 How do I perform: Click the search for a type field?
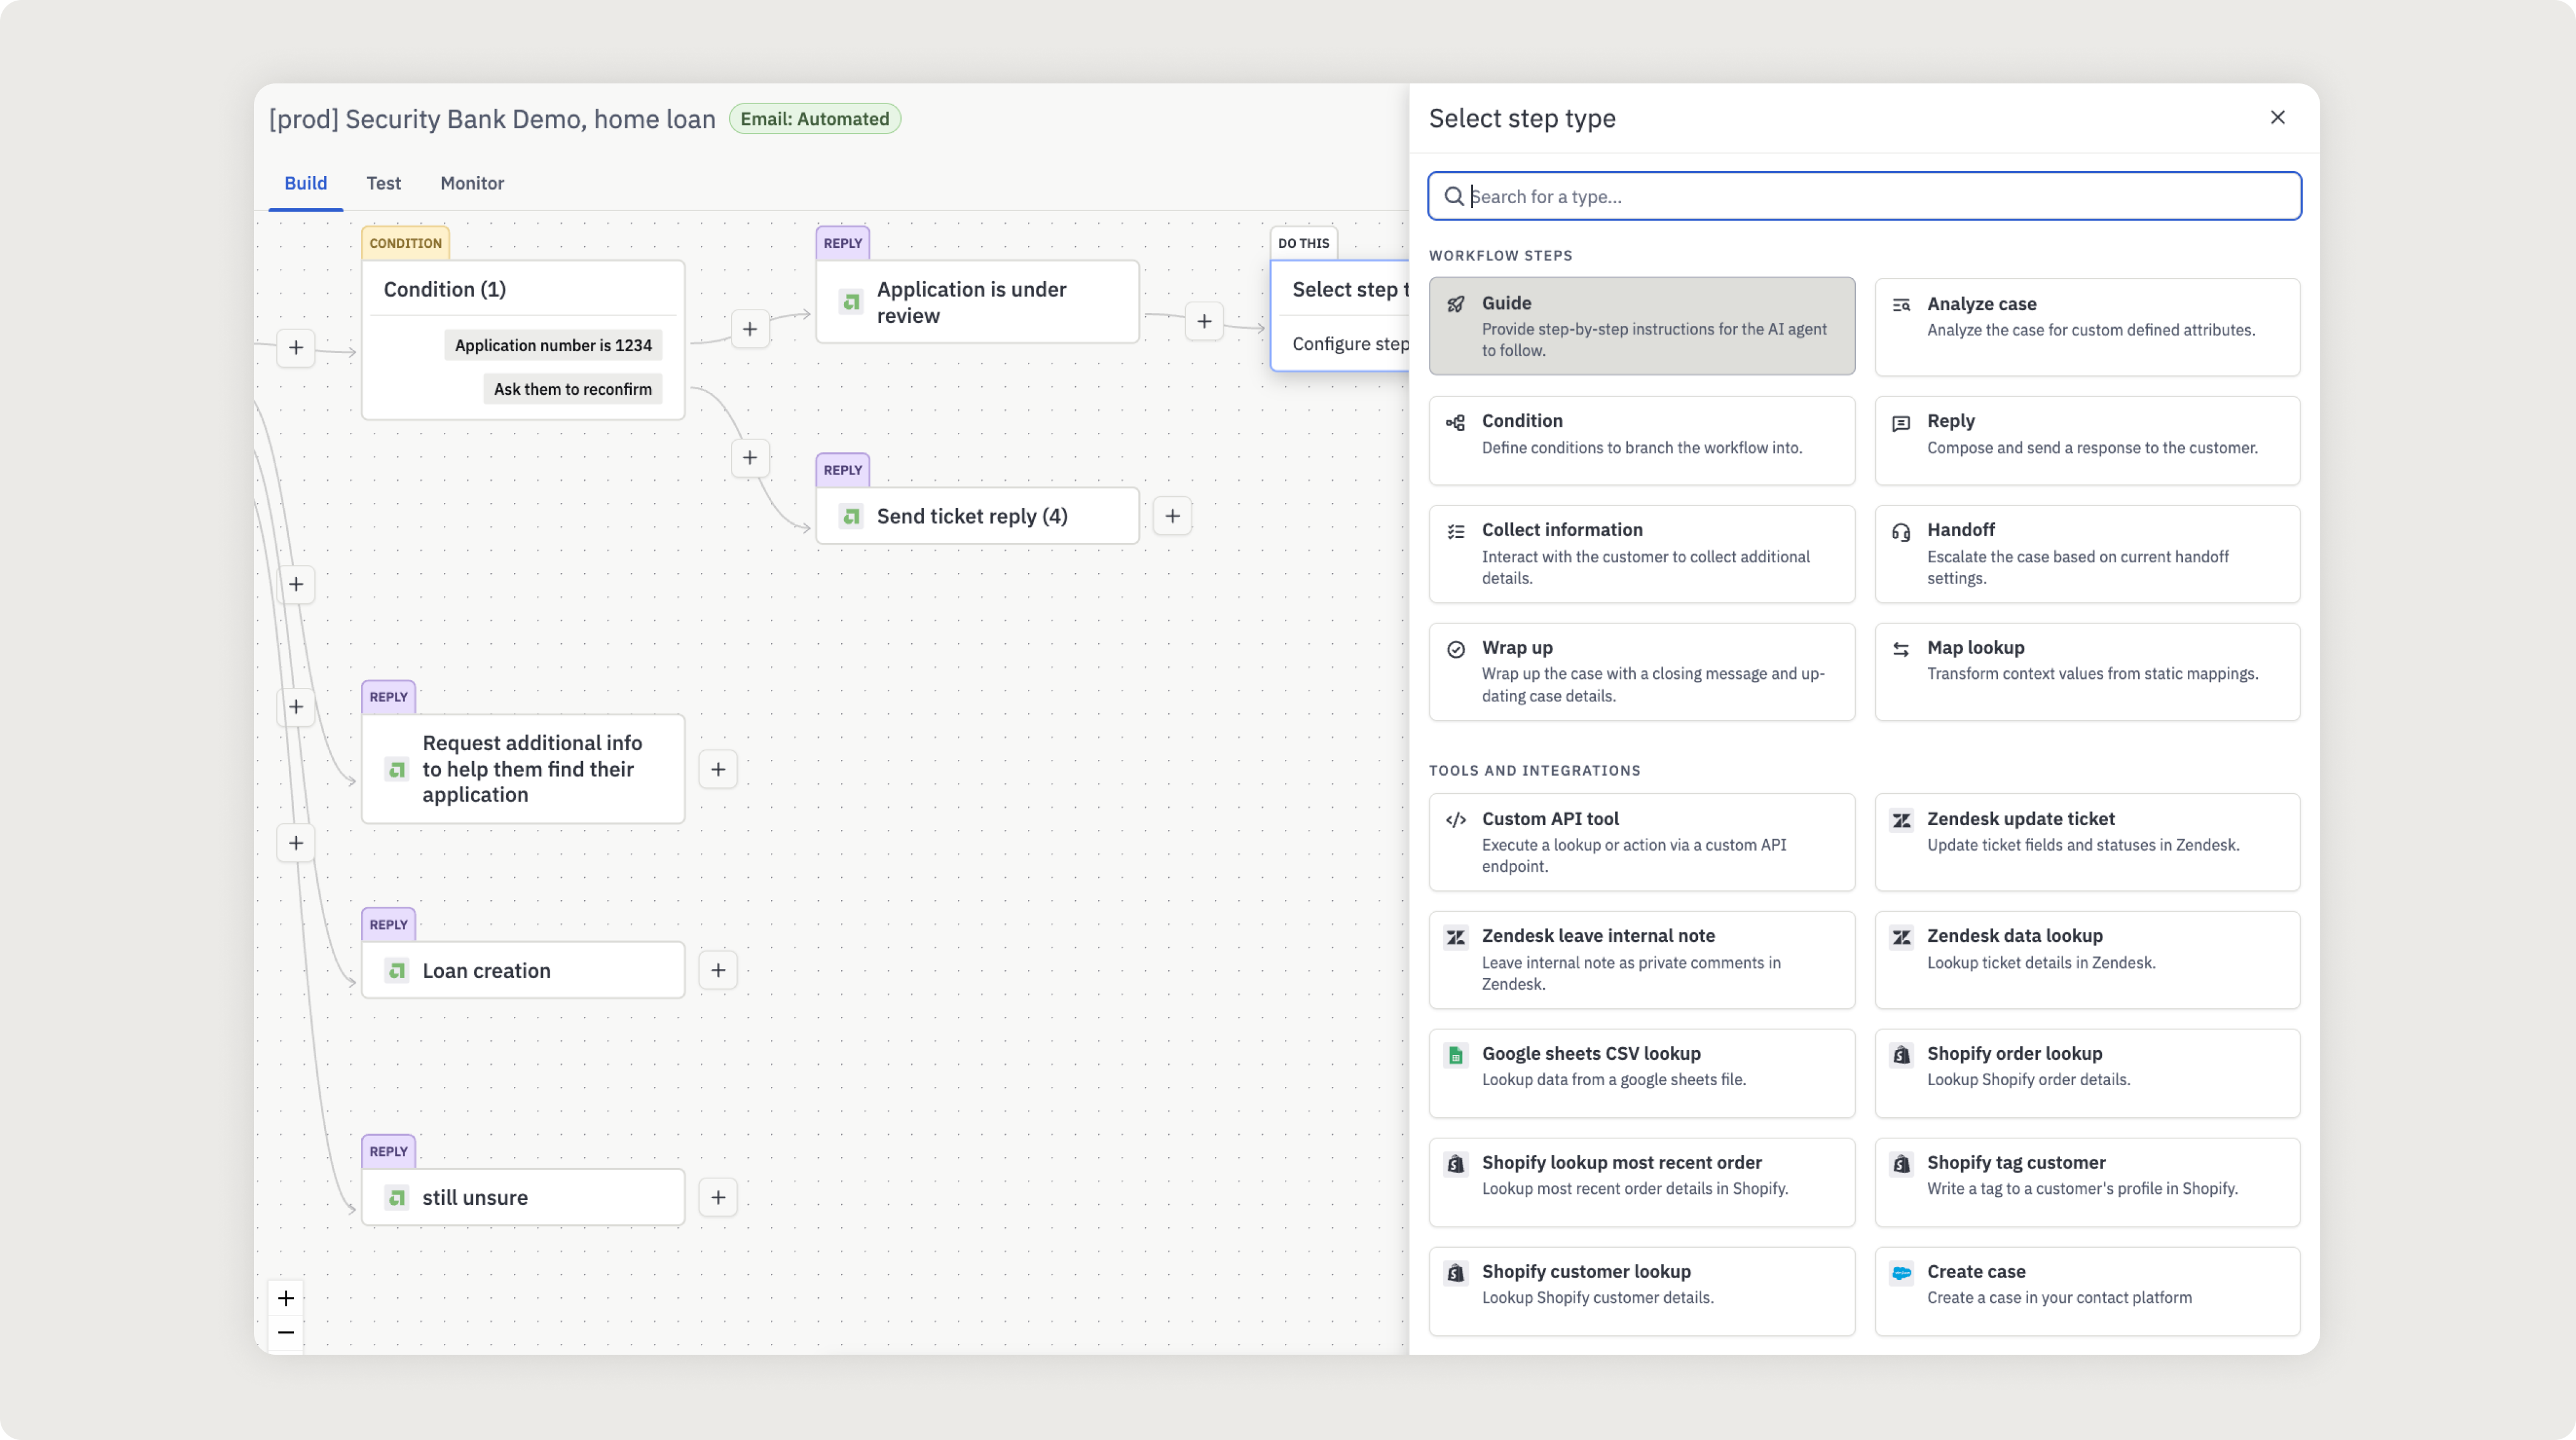(x=1863, y=196)
